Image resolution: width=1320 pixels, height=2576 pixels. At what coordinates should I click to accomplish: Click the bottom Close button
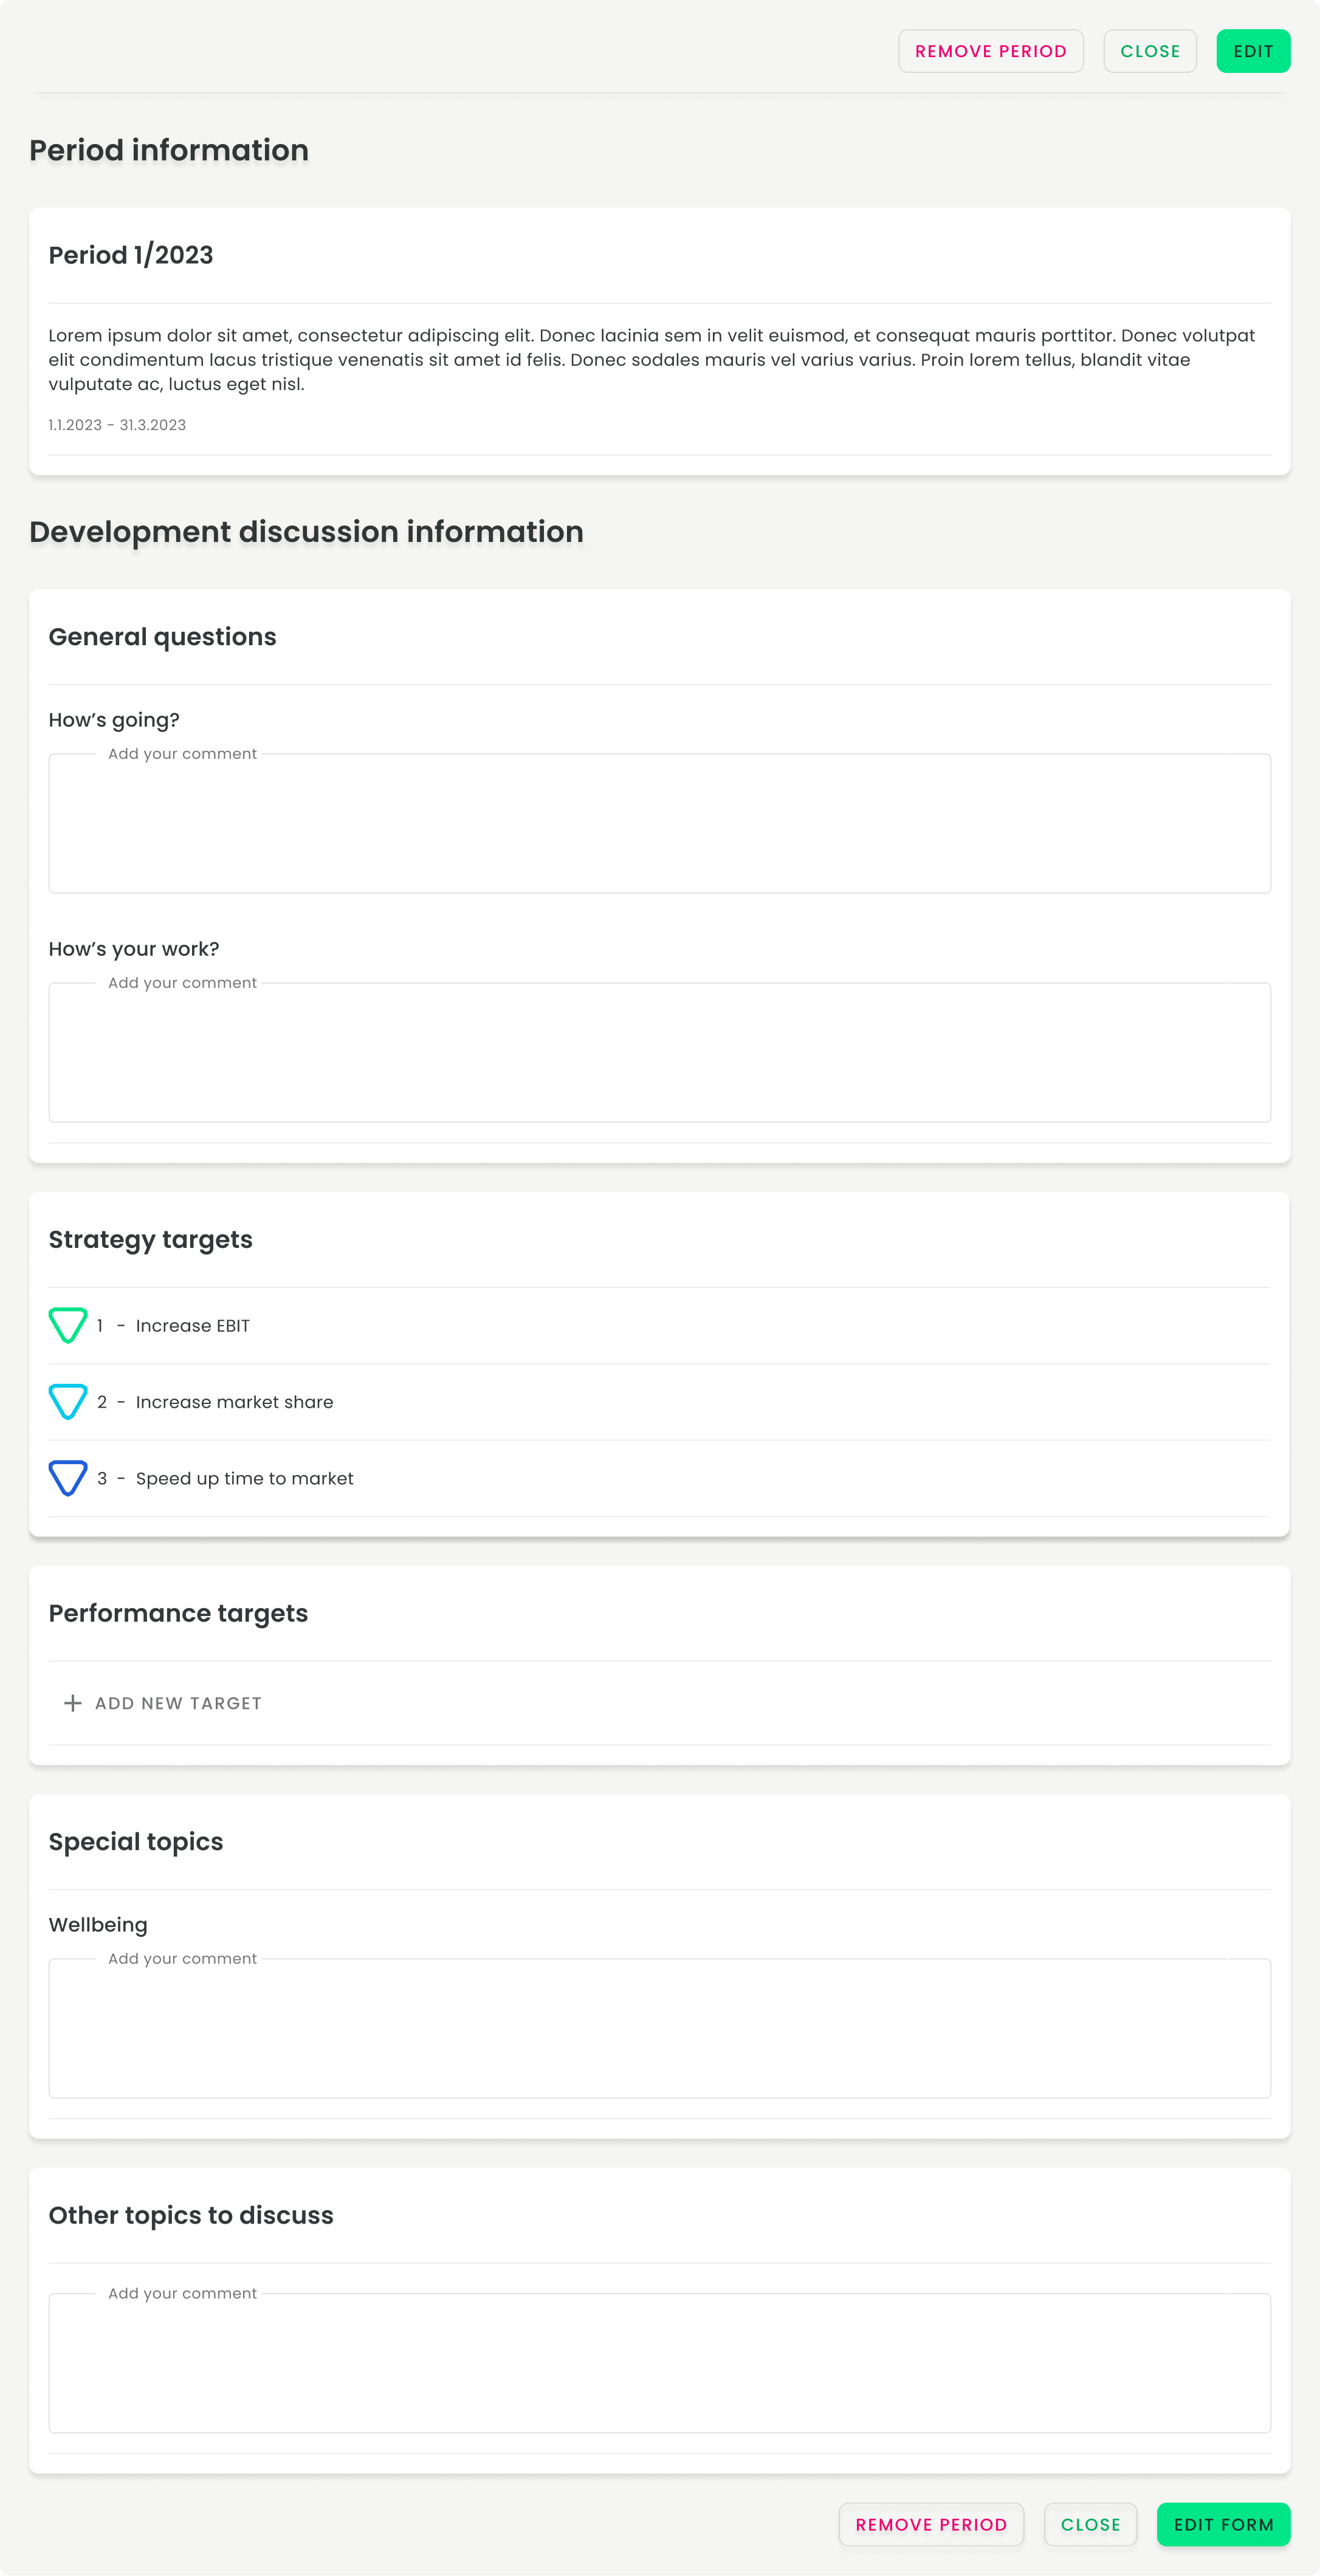click(x=1090, y=2524)
